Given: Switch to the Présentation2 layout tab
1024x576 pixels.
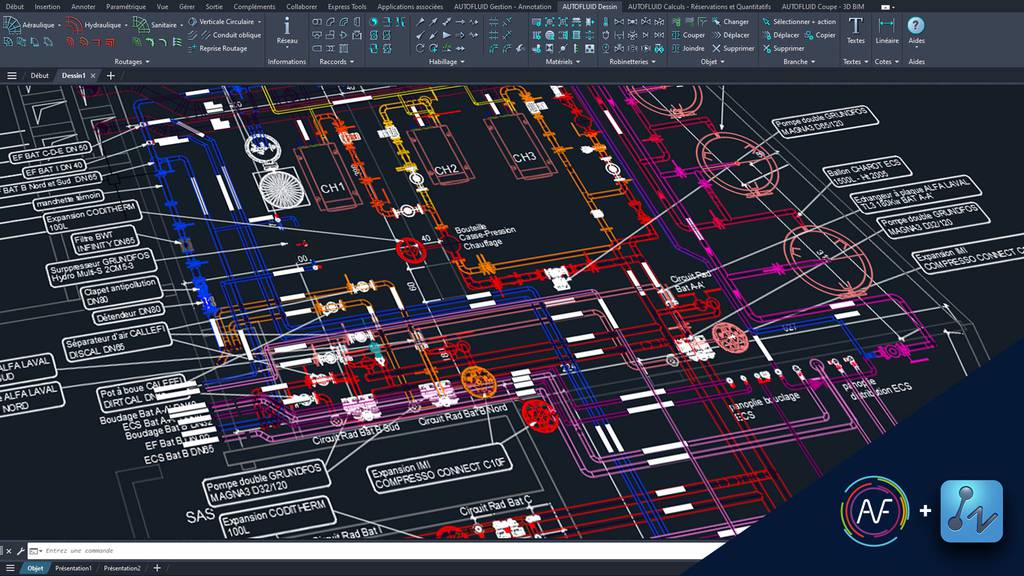Looking at the screenshot, I should pyautogui.click(x=122, y=568).
